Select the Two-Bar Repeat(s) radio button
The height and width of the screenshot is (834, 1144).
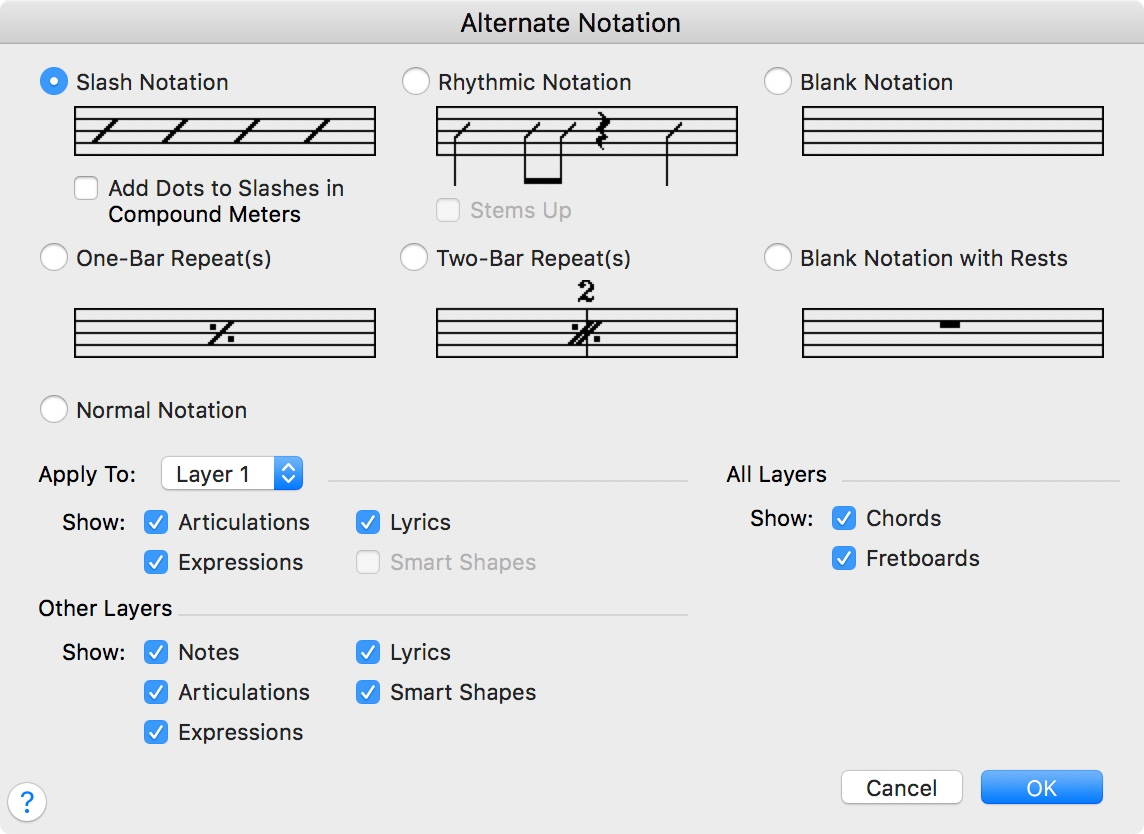click(x=415, y=258)
